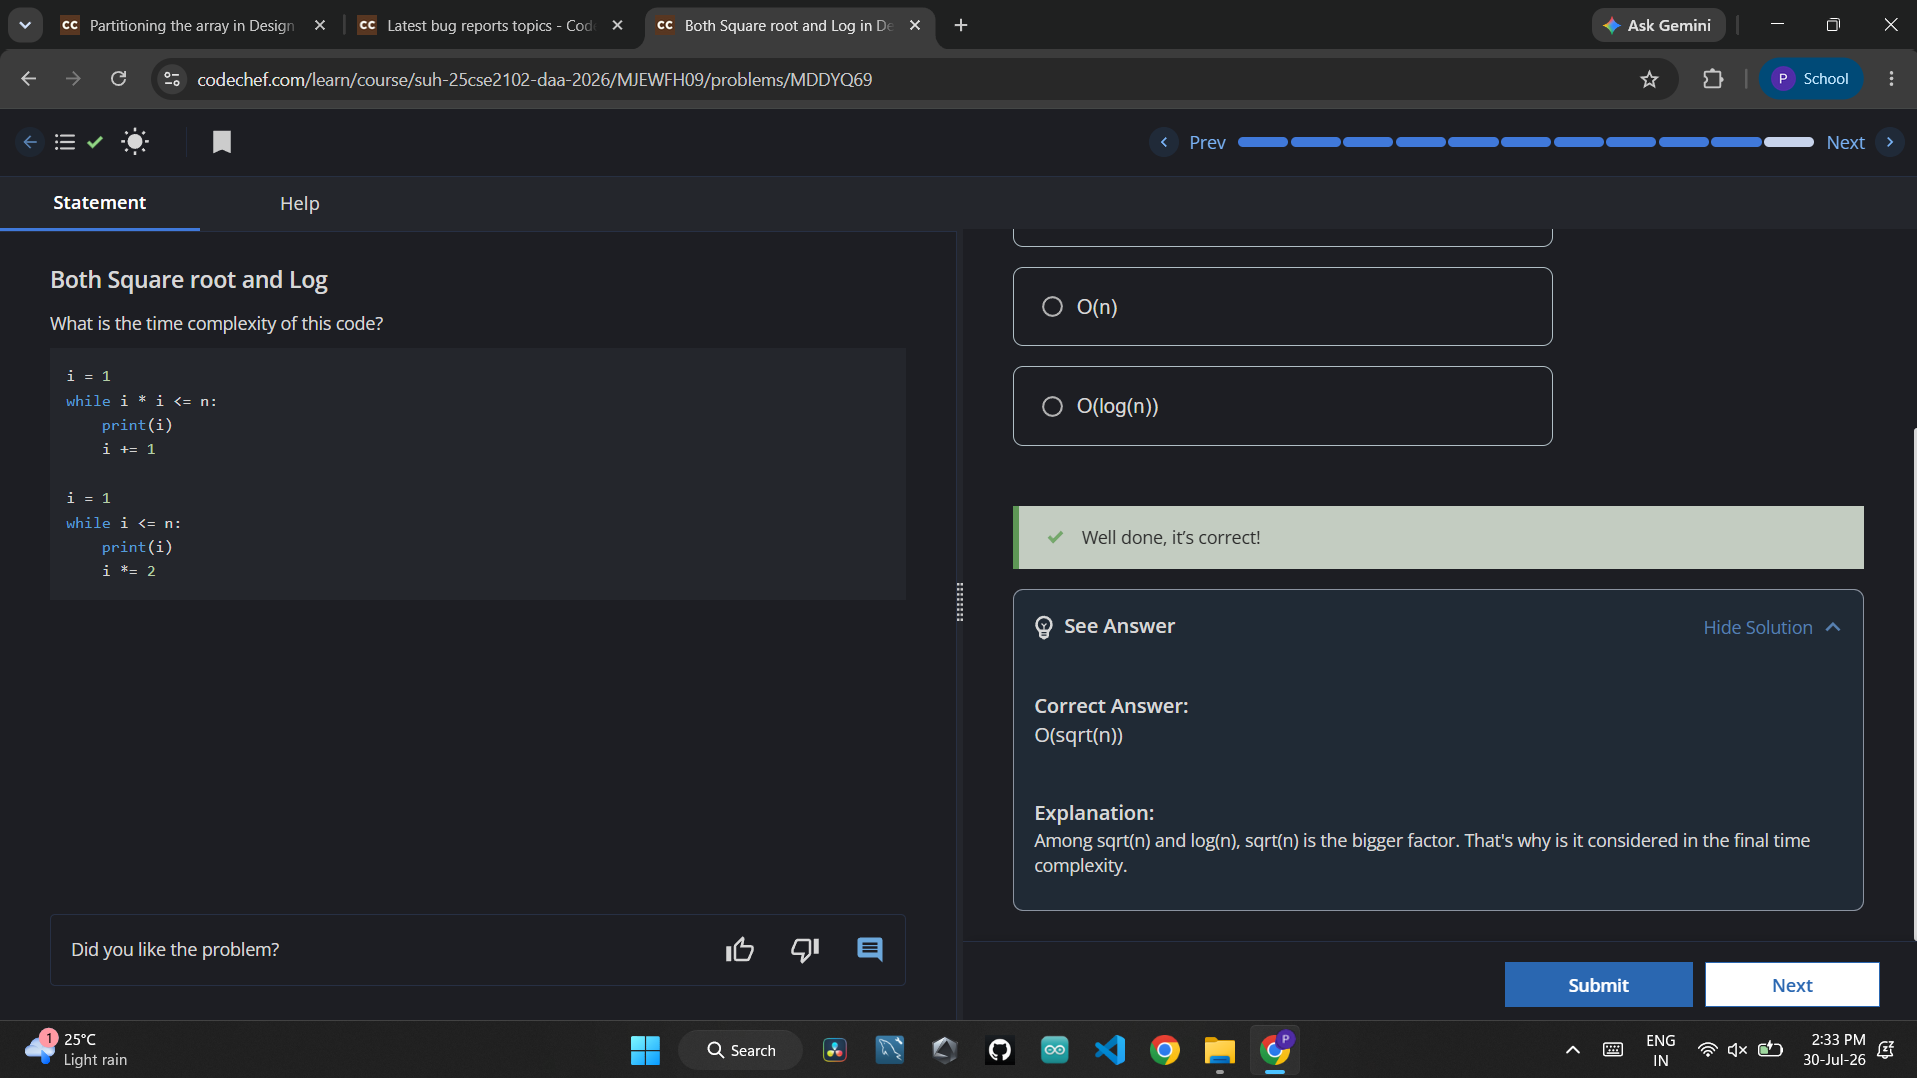Switch to the Help tab
The height and width of the screenshot is (1078, 1917).
(299, 203)
